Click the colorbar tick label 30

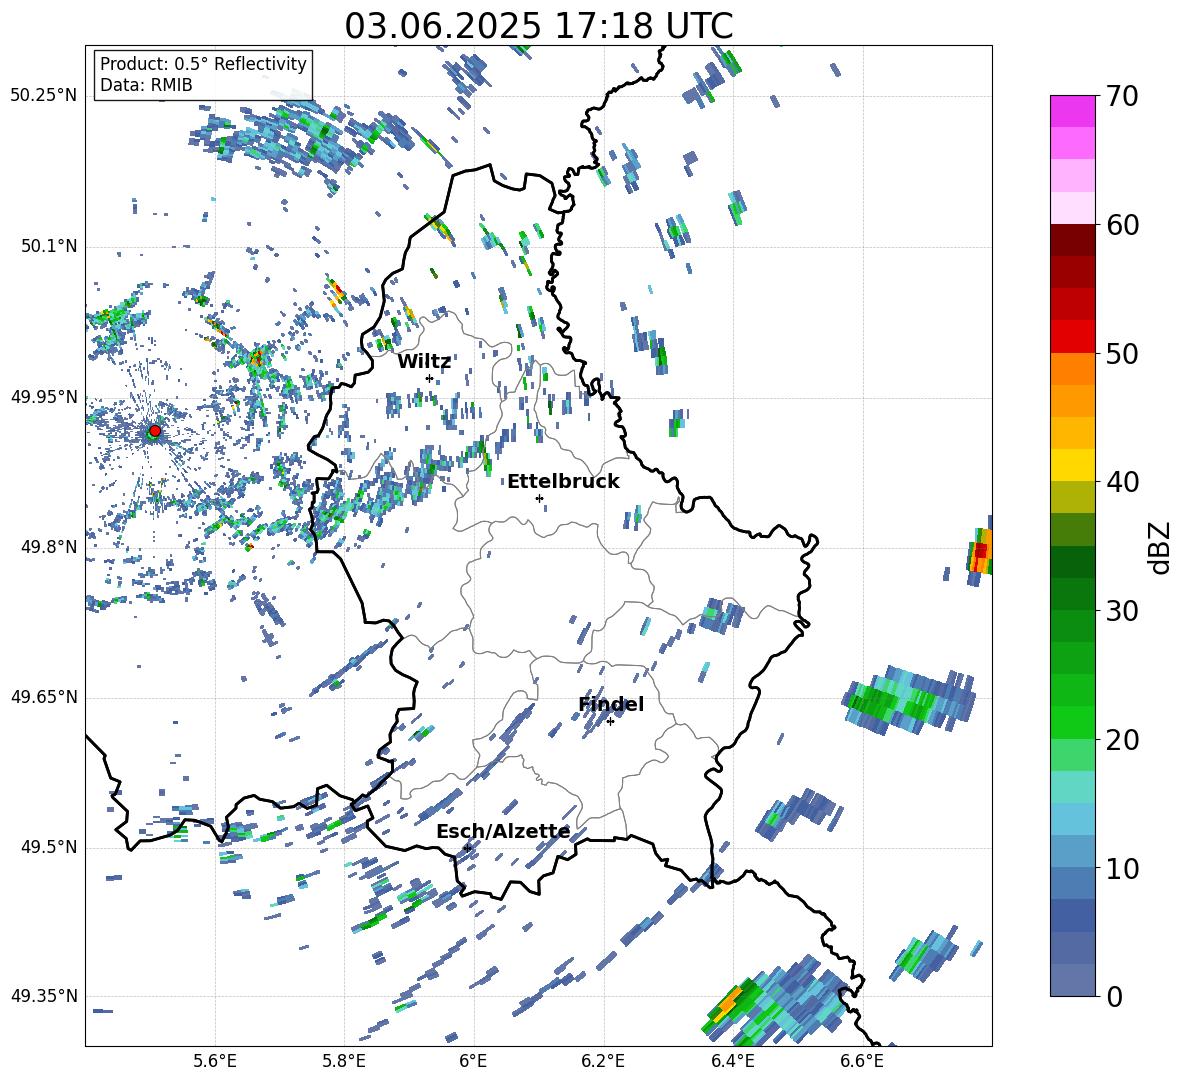point(1123,611)
